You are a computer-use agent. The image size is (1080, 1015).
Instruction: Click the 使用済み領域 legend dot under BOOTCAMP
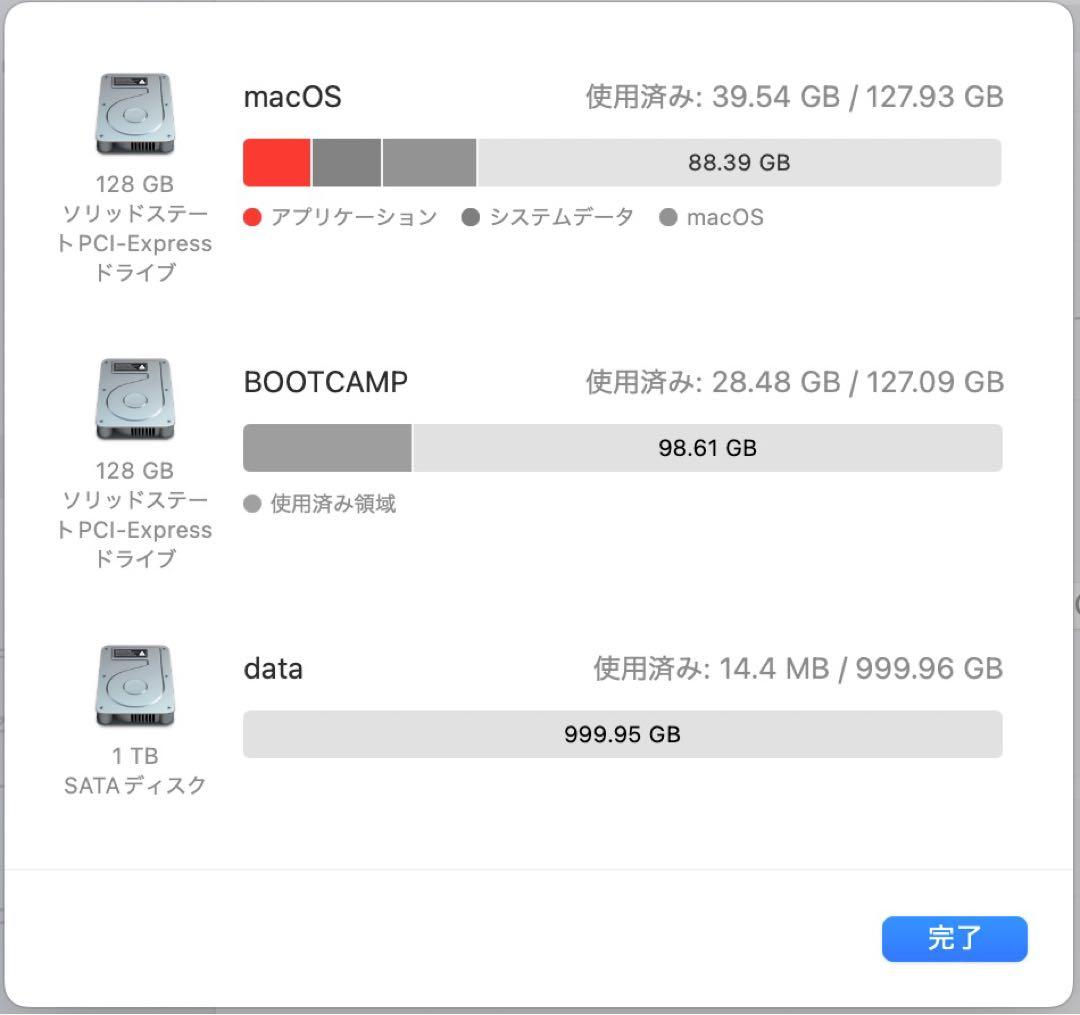252,504
